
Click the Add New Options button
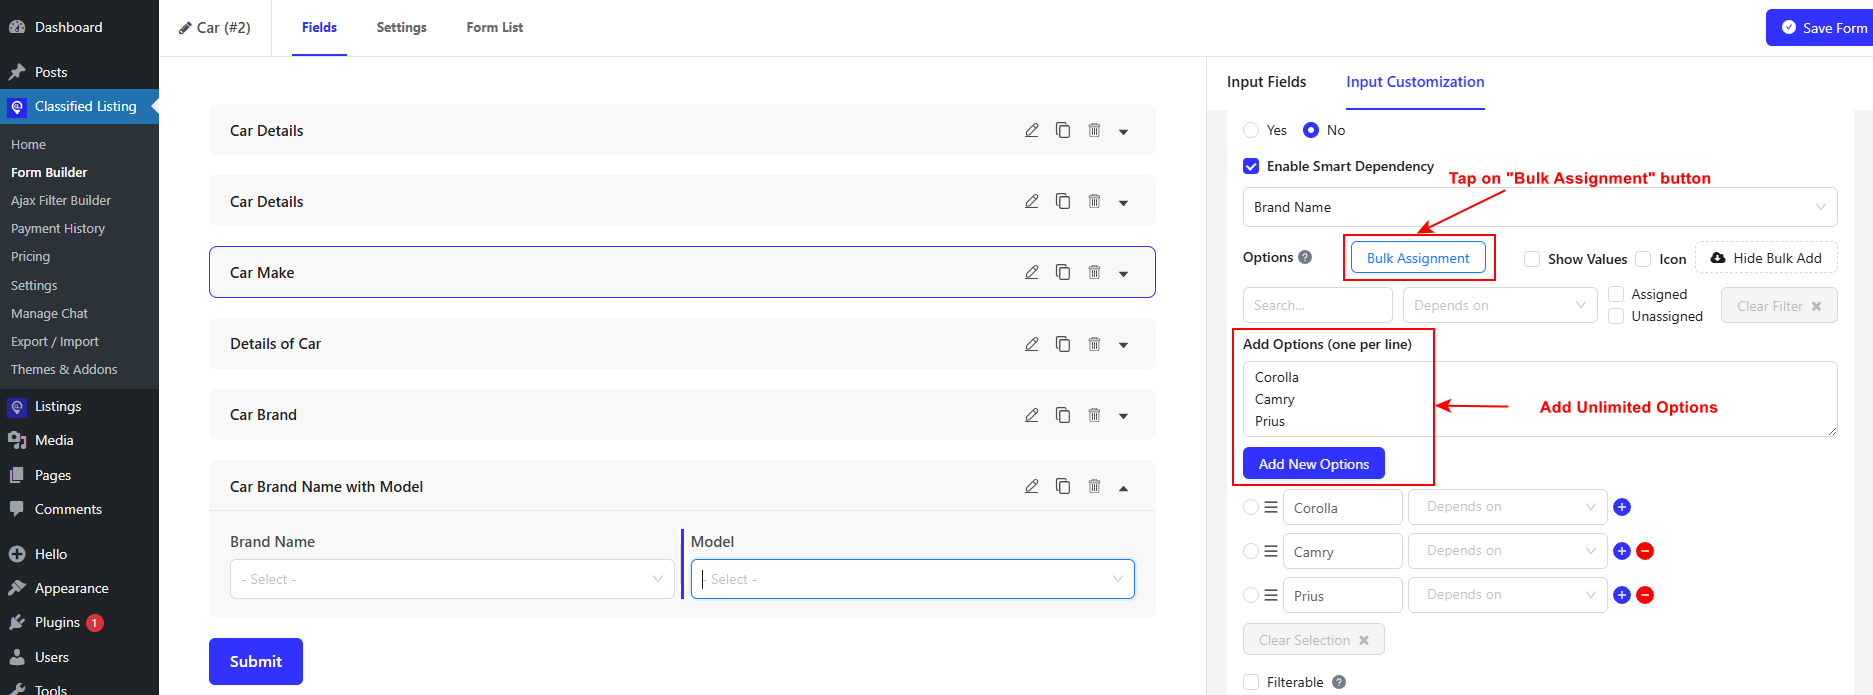pyautogui.click(x=1313, y=464)
